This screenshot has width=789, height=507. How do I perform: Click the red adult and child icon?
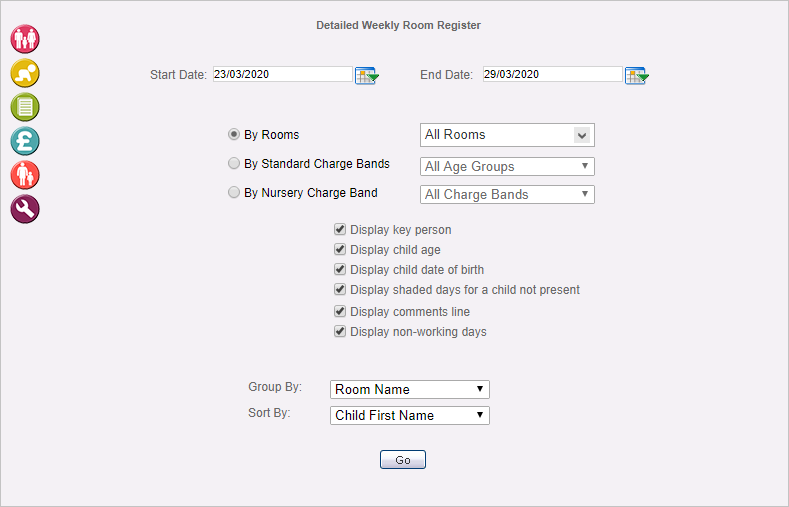25,175
